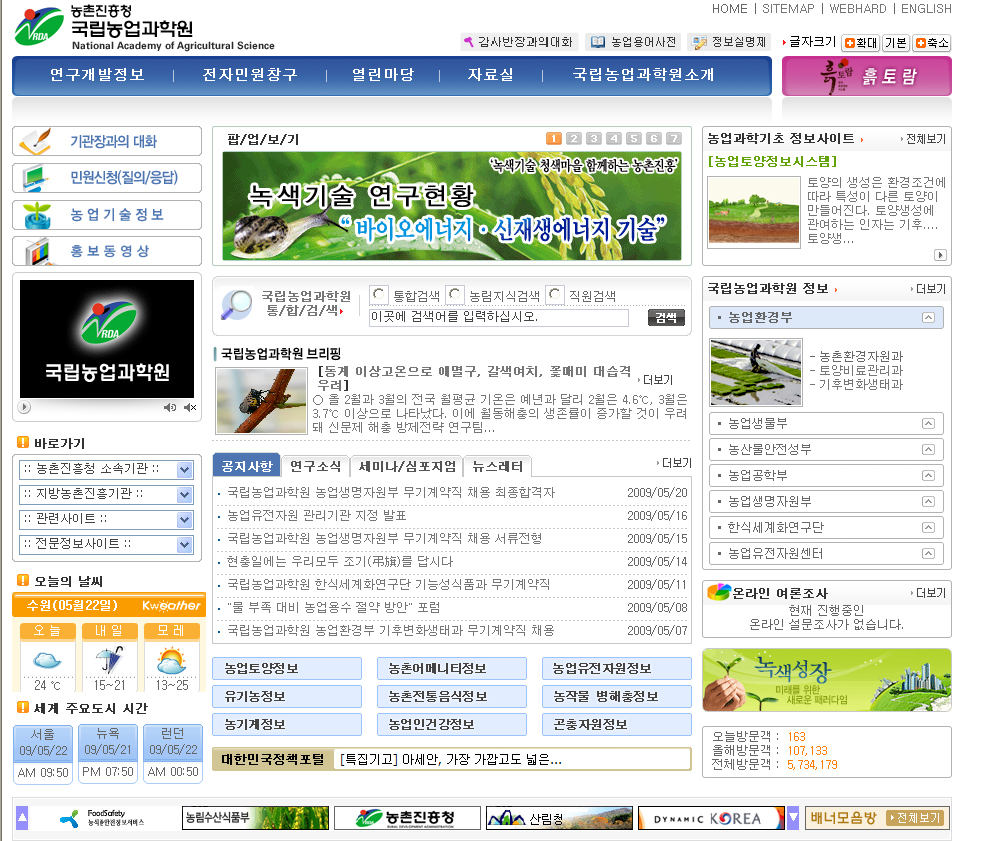Open the 농업용어사전 dictionary icon link
This screenshot has width=994, height=841.
coord(598,42)
